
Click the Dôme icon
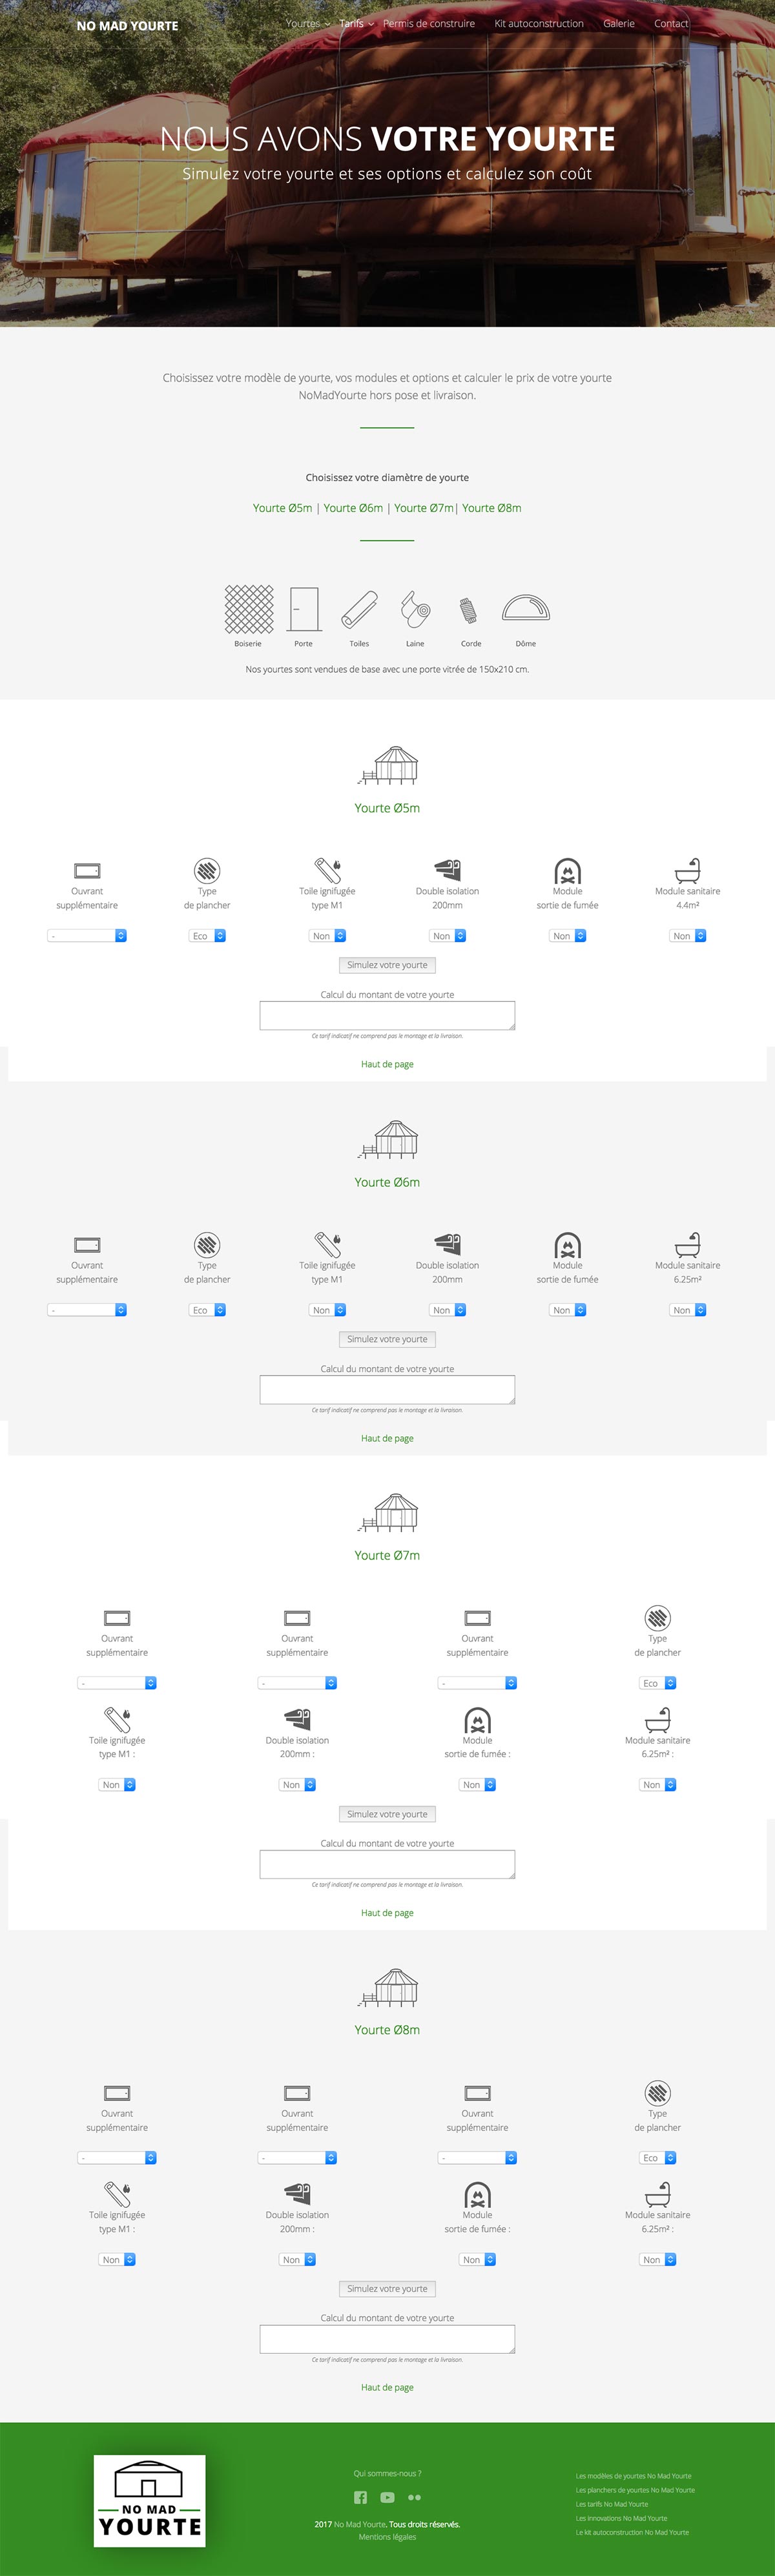(526, 608)
